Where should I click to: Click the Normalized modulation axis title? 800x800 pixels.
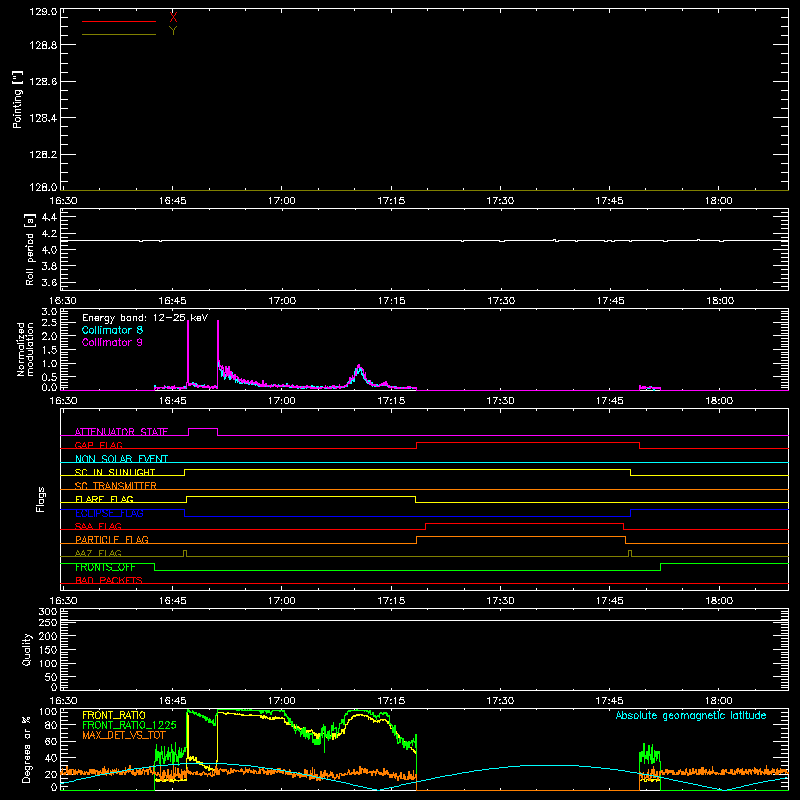(x=25, y=349)
